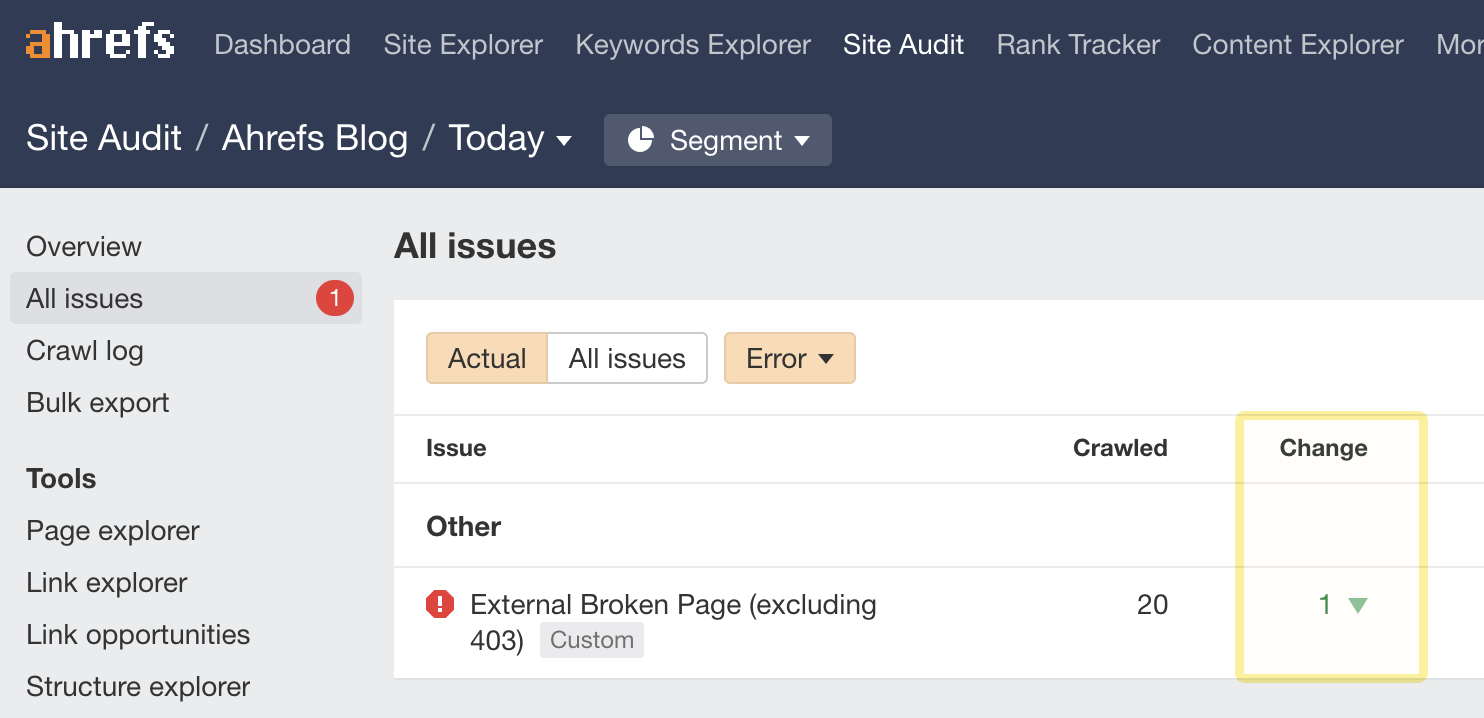The height and width of the screenshot is (718, 1484).
Task: Navigate to Keywords Explorer
Action: (x=693, y=44)
